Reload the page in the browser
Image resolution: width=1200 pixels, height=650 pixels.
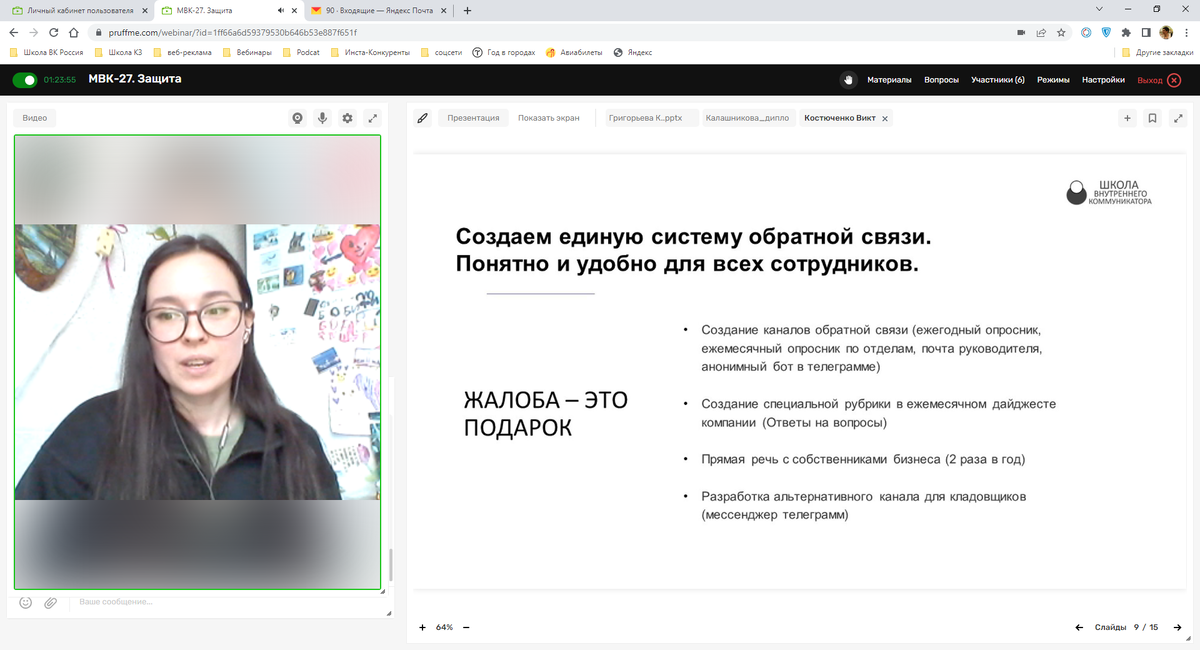pyautogui.click(x=53, y=32)
